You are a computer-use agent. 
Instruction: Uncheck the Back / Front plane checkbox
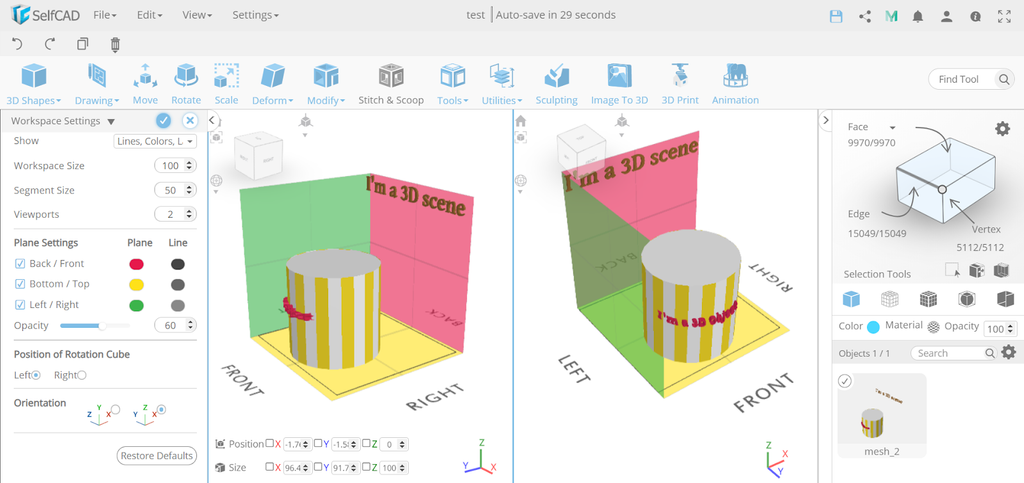[20, 264]
